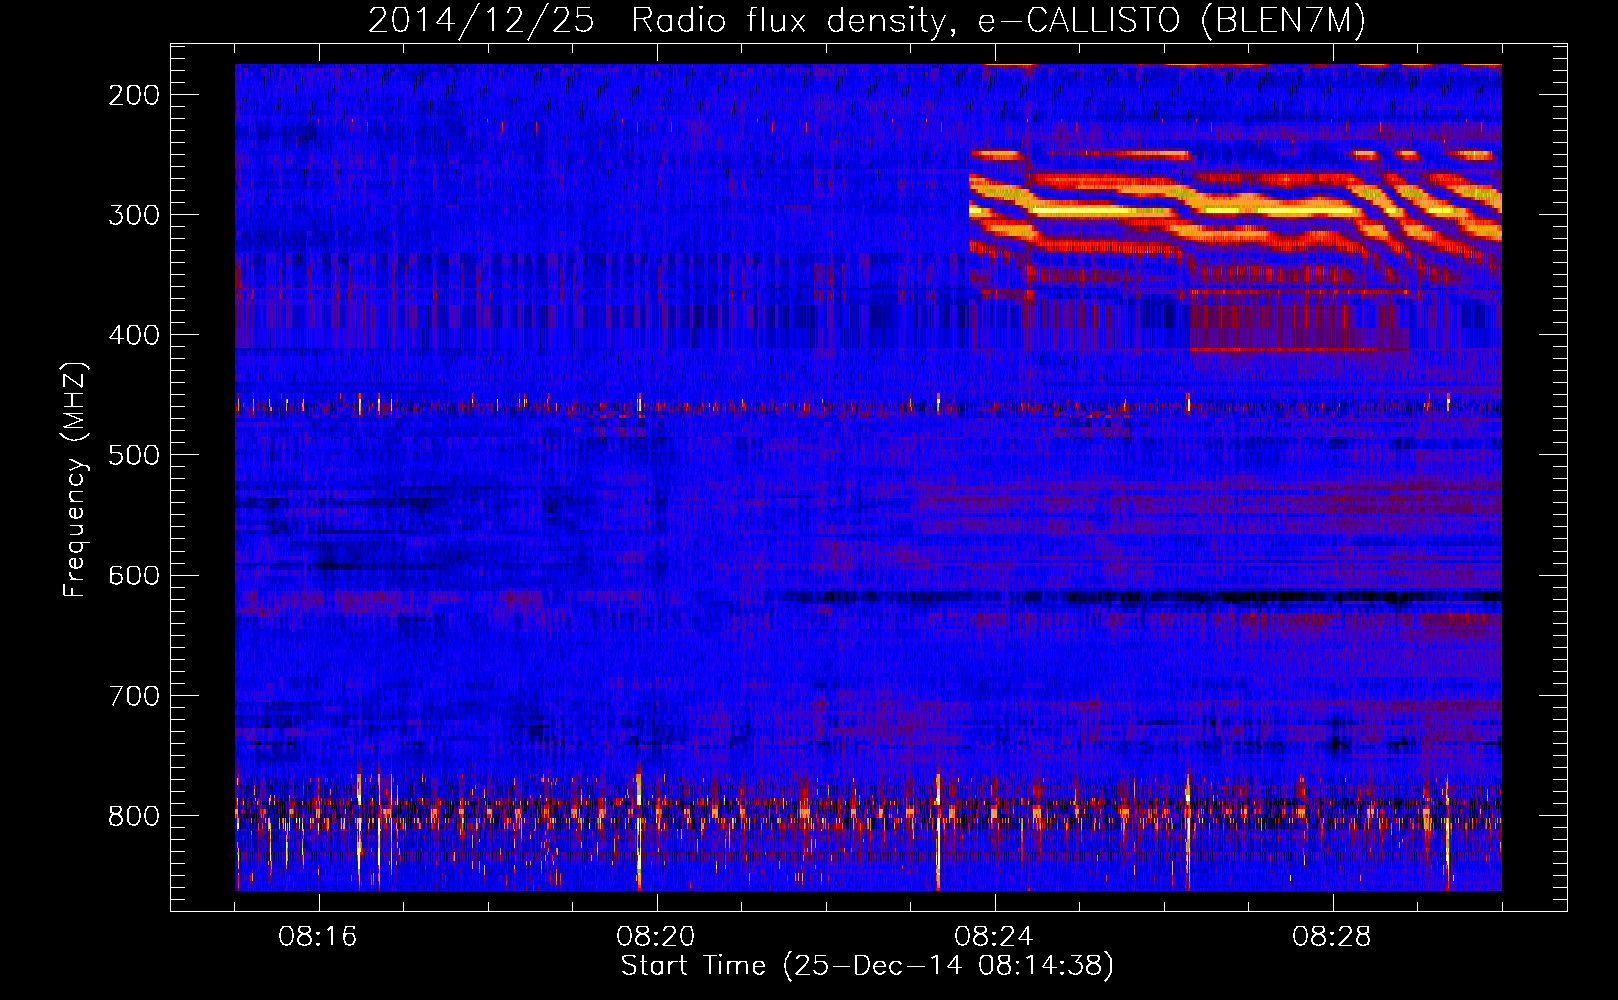Click the 400 frequency axis label
Image resolution: width=1618 pixels, height=1000 pixels.
pos(134,335)
